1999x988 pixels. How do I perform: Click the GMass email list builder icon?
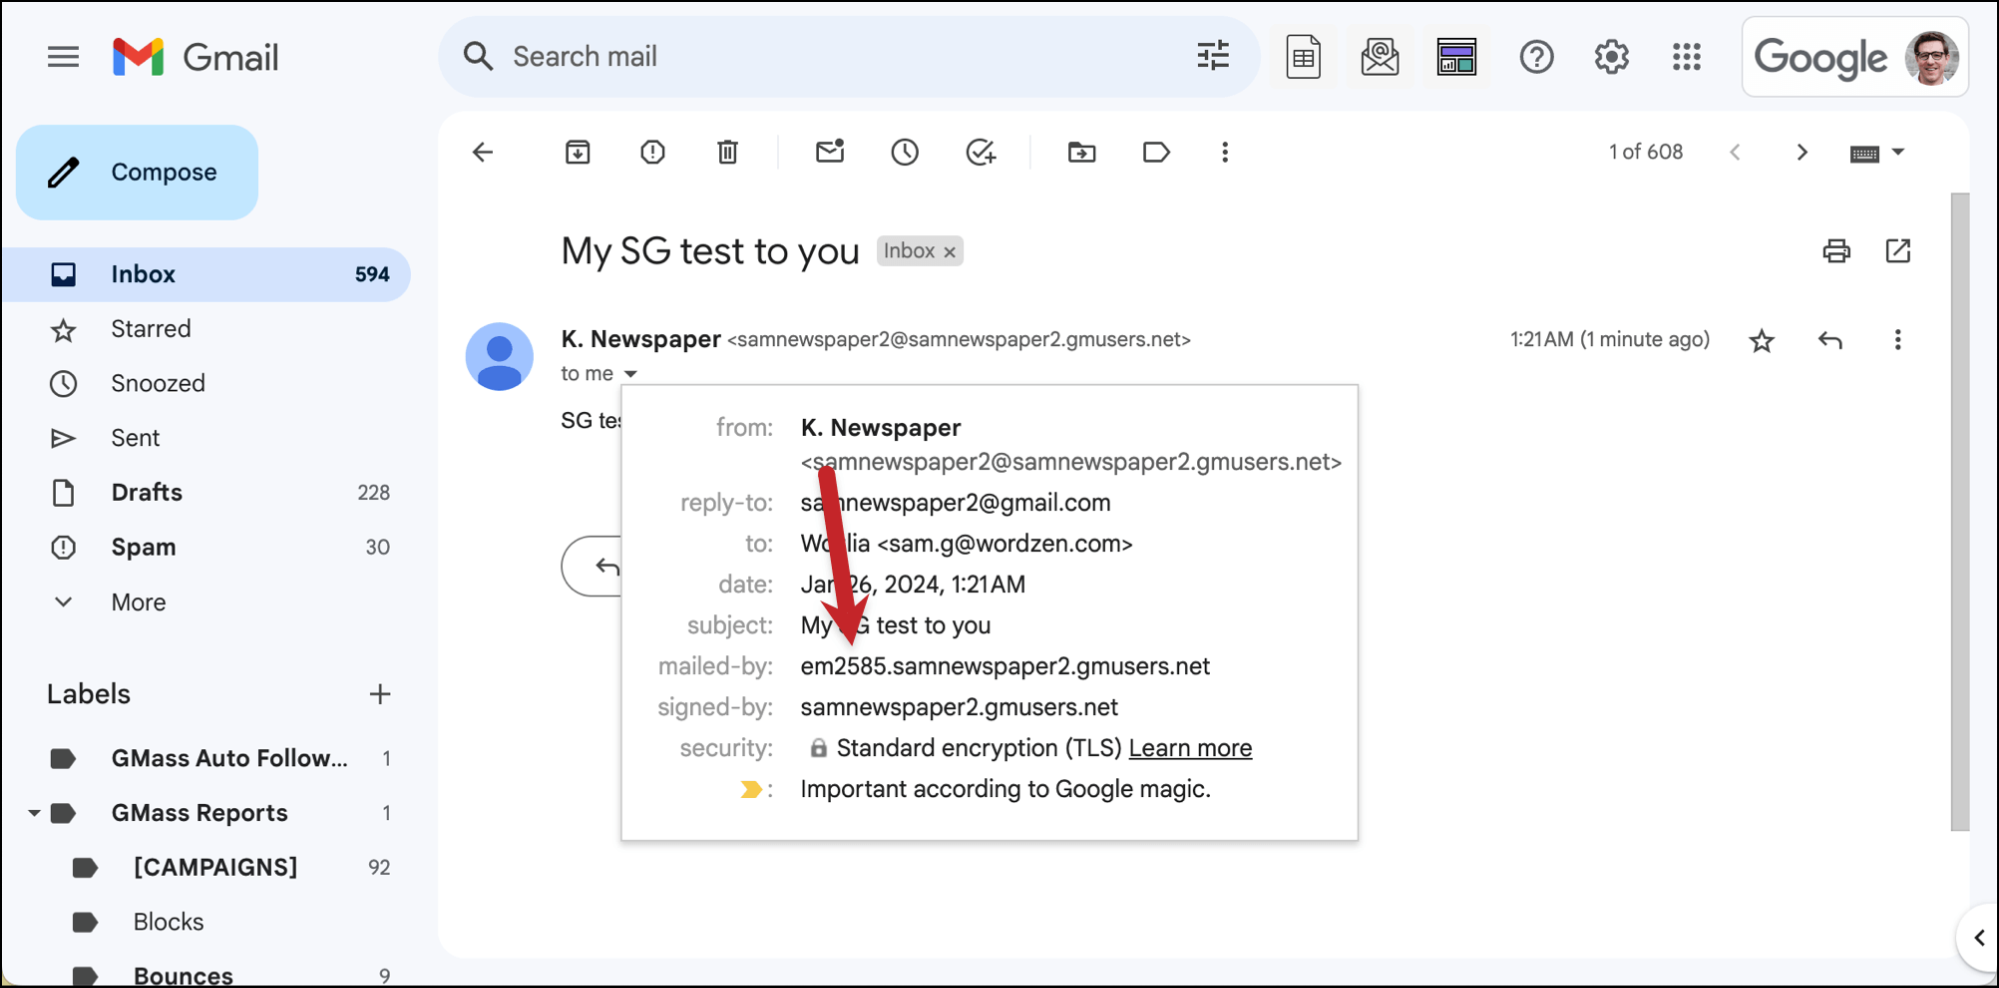click(1380, 57)
